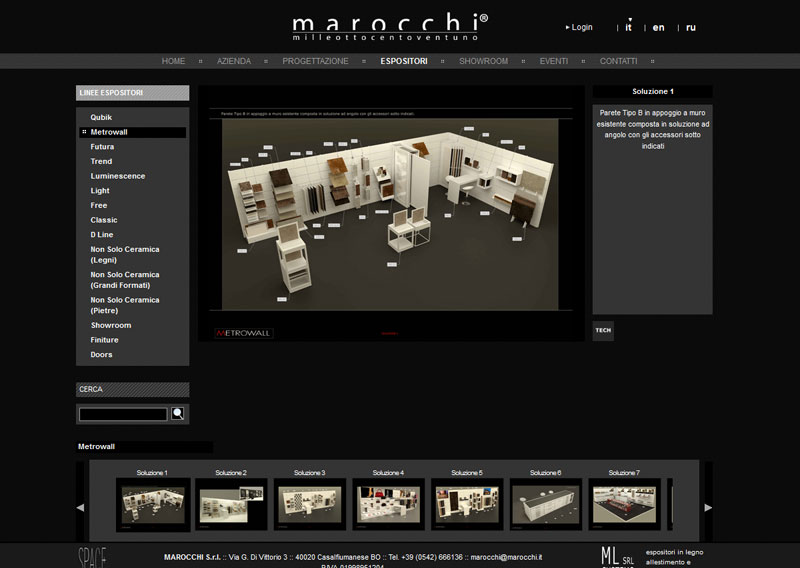Click the marocchi@marocchi.it email link
This screenshot has height=568, width=800.
[x=506, y=557]
